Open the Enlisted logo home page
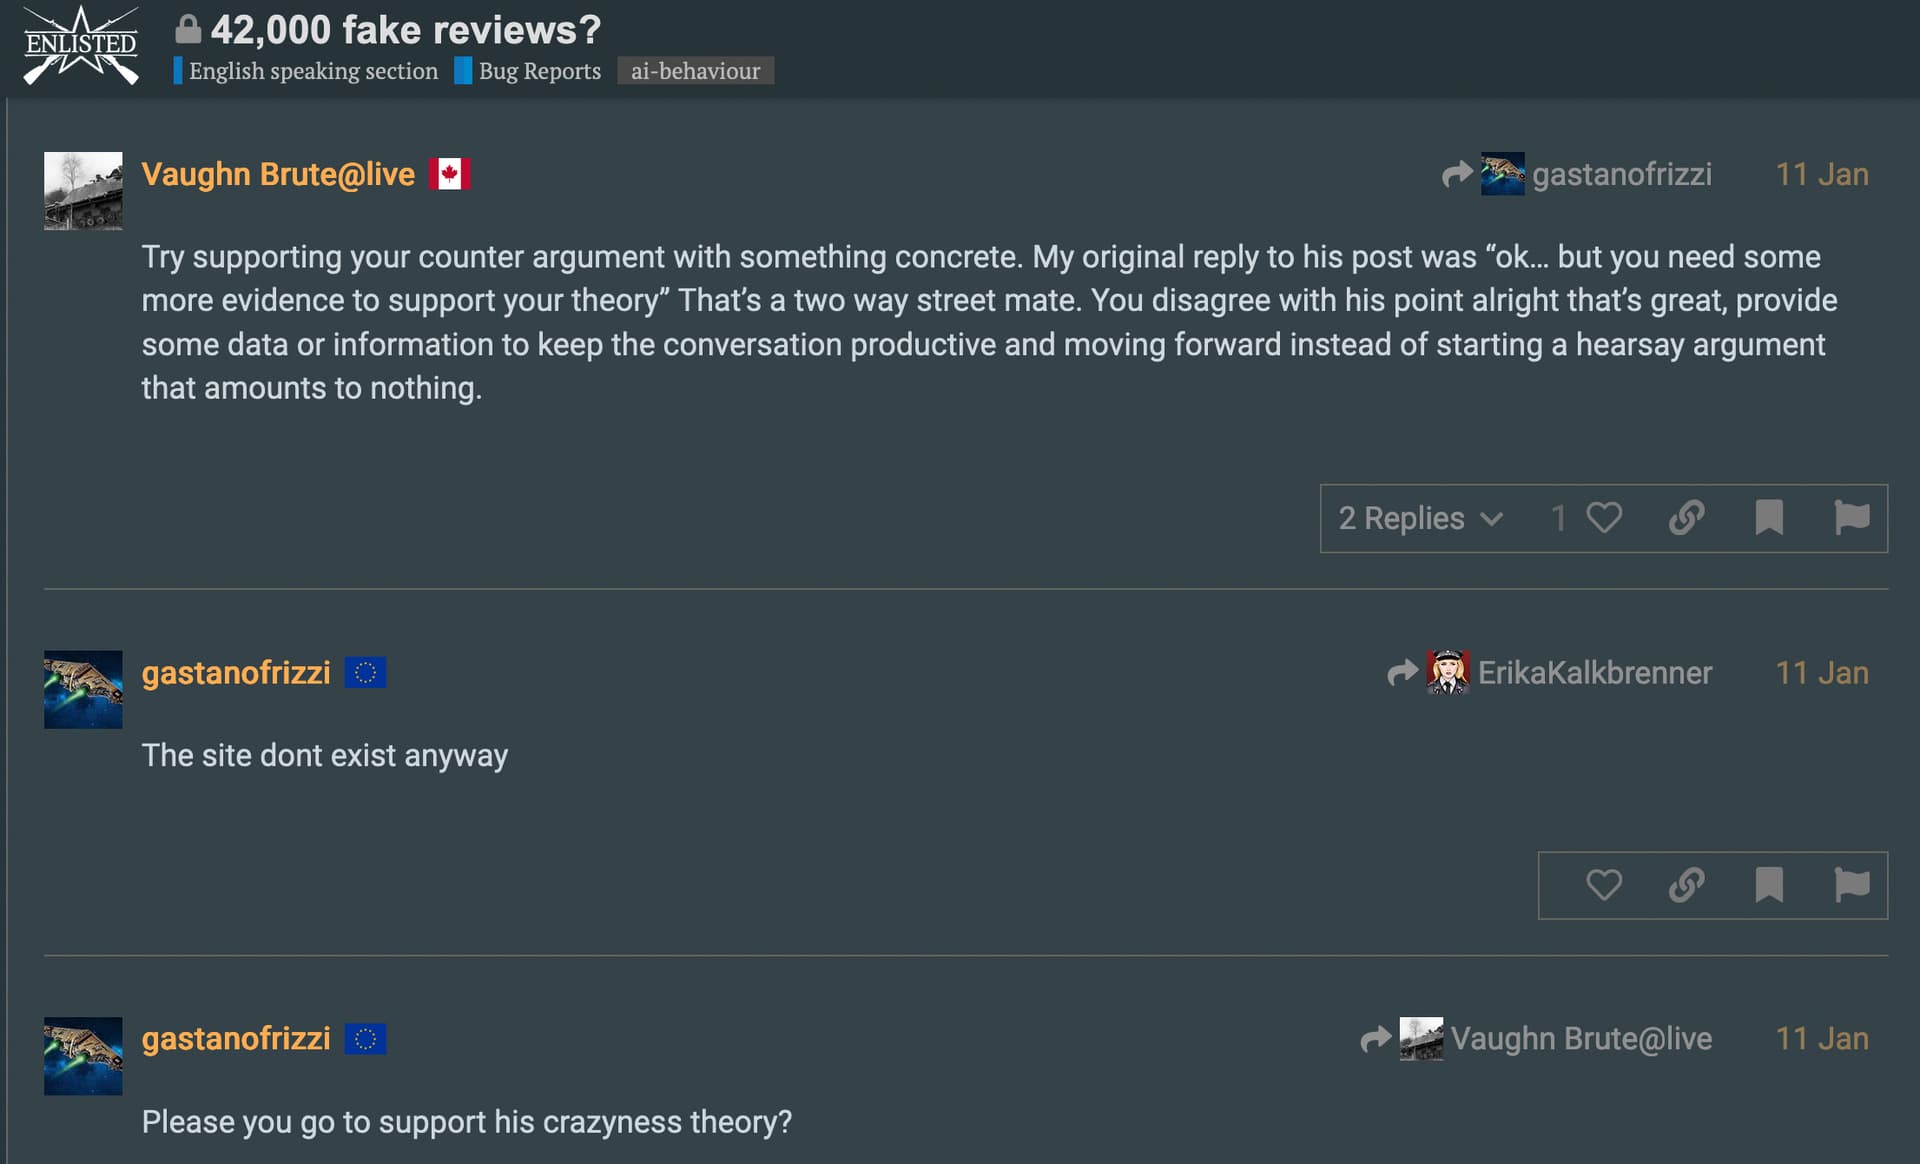The height and width of the screenshot is (1164, 1920). [80, 45]
